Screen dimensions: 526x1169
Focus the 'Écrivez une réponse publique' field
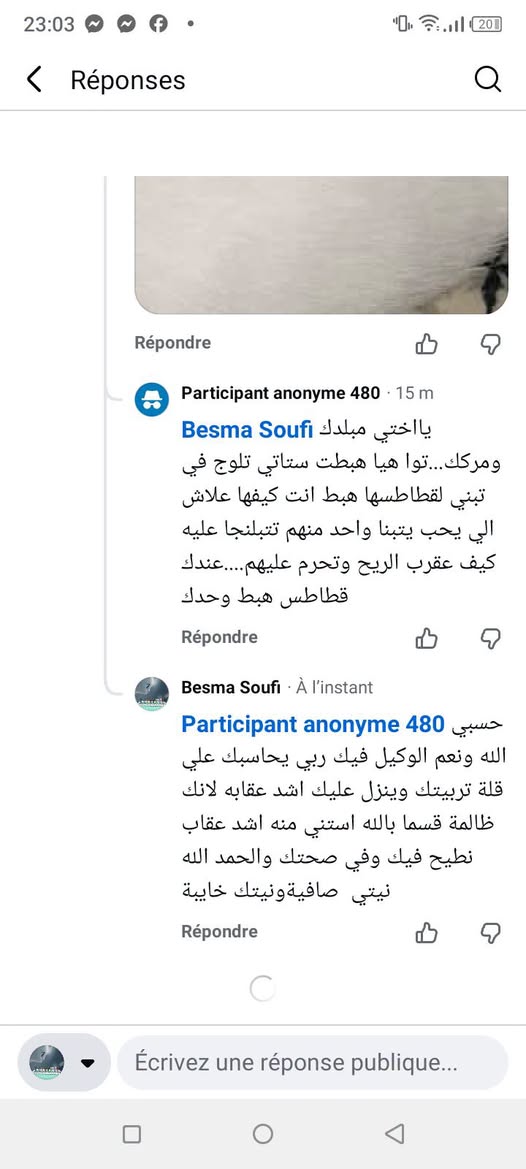pyautogui.click(x=312, y=1062)
